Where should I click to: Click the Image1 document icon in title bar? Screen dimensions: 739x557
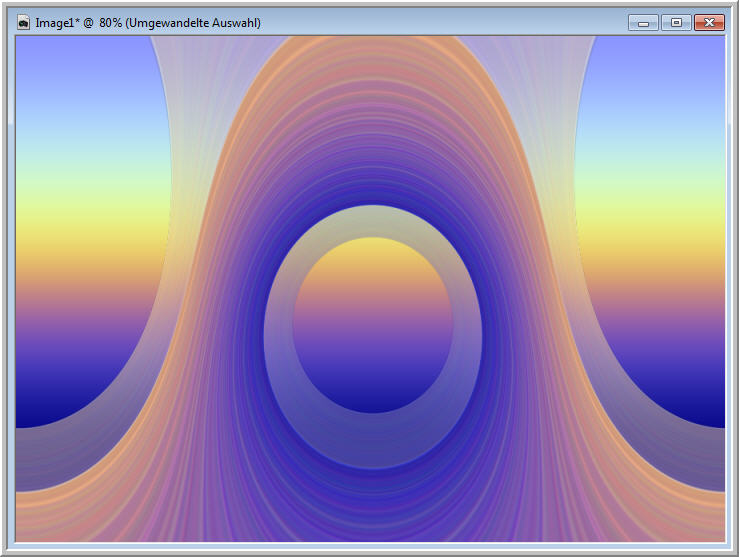tap(23, 23)
